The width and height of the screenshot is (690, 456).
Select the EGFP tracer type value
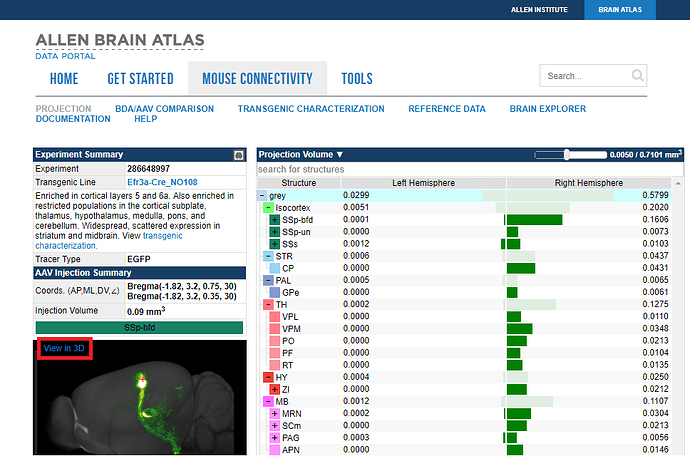[139, 259]
